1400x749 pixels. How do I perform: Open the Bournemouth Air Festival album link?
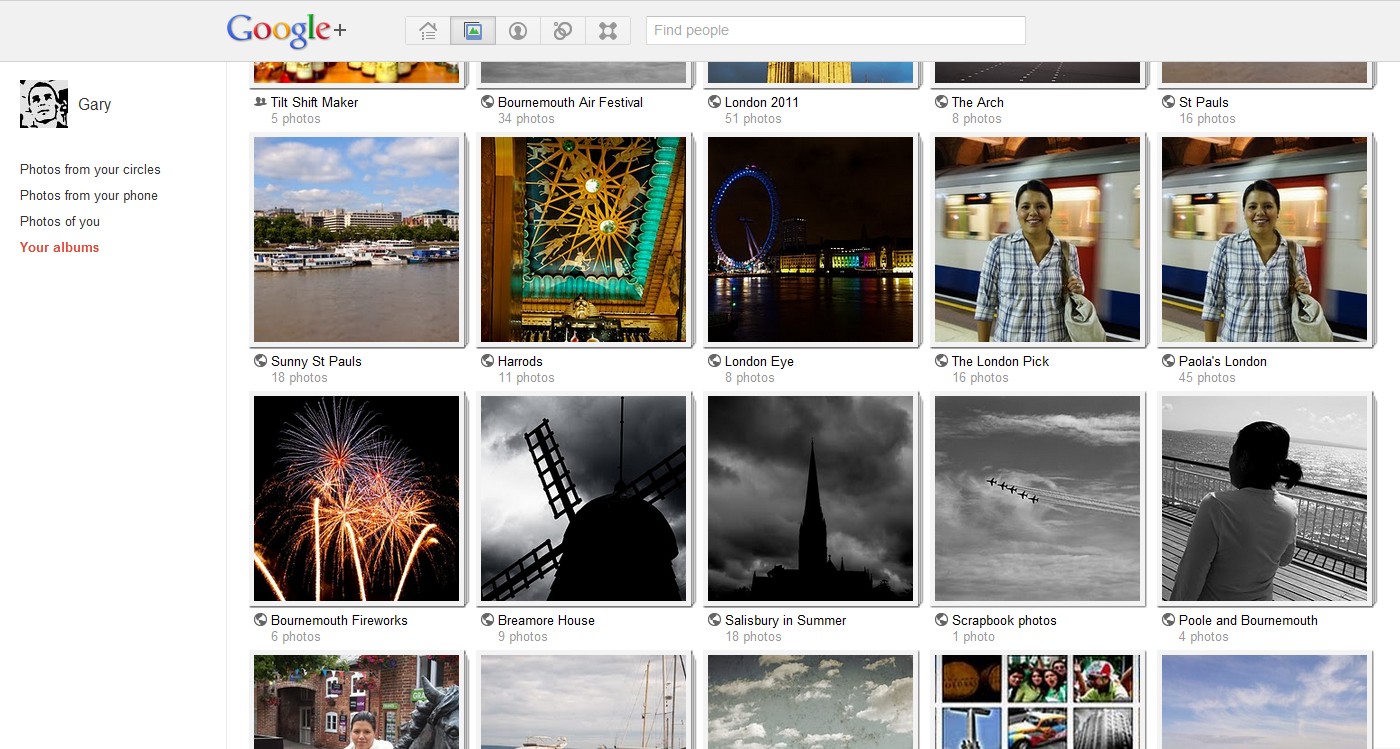[570, 102]
